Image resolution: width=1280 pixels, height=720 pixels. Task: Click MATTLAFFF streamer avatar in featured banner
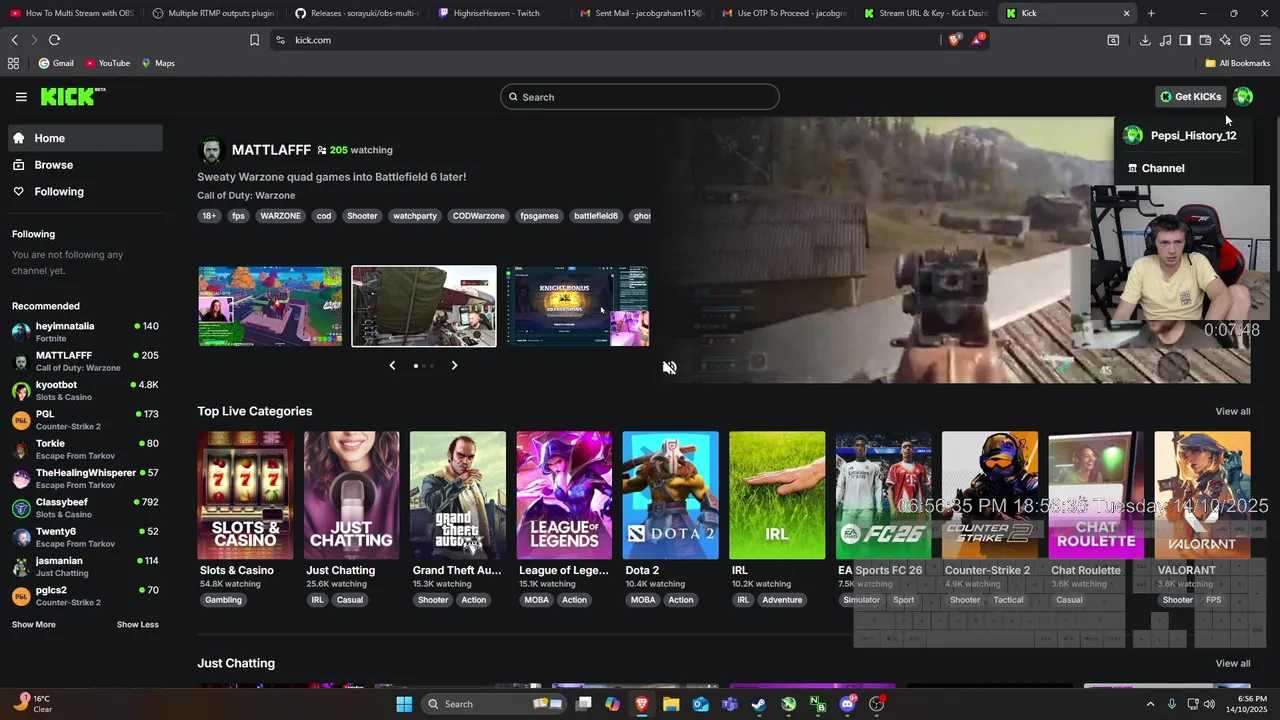(x=211, y=151)
